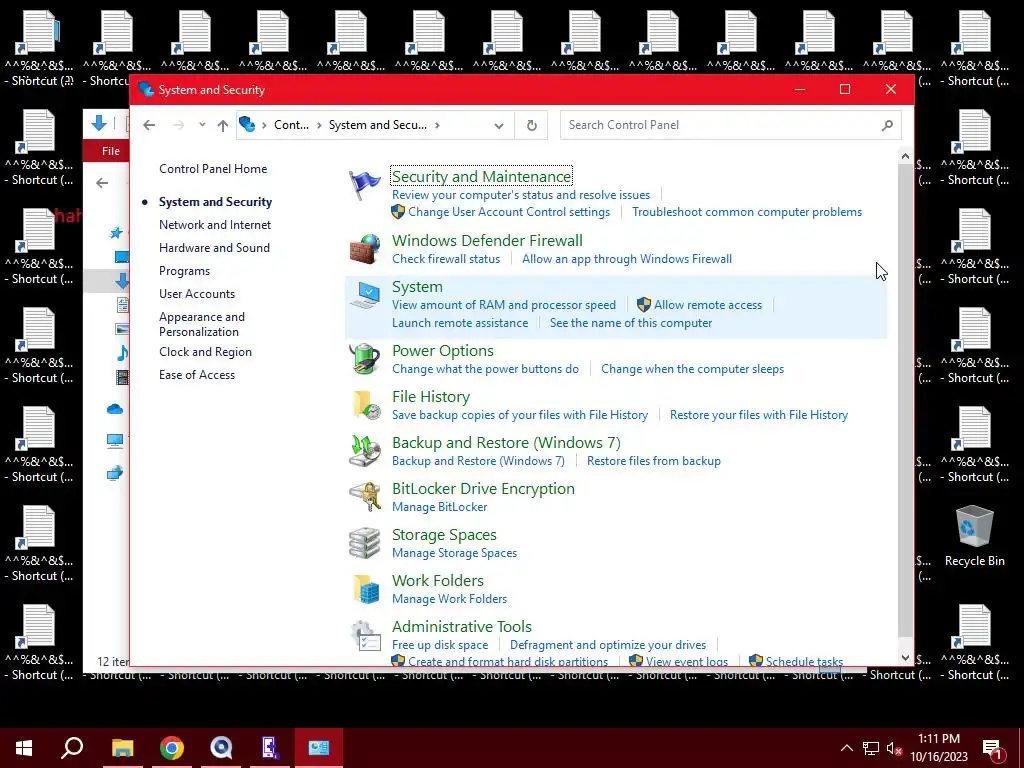Screen dimensions: 1024x768
Task: Open recent locations dropdown arrow
Action: pyautogui.click(x=202, y=125)
